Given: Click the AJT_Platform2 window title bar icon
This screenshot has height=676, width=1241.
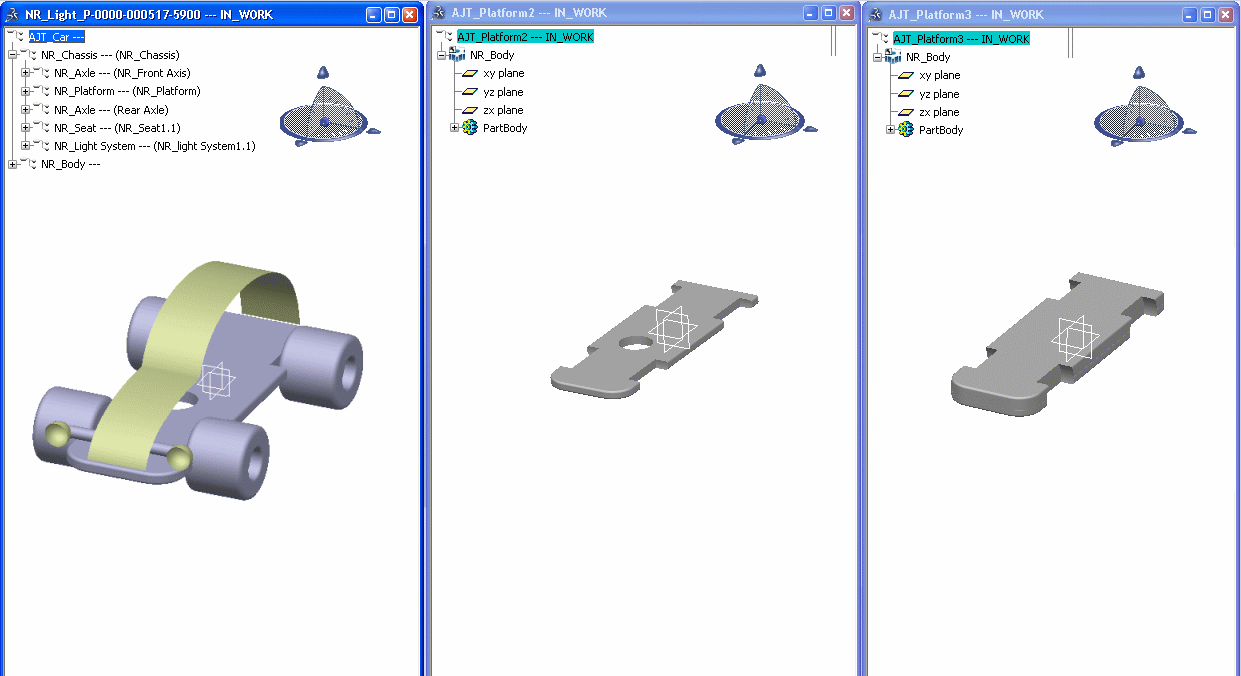Looking at the screenshot, I should pos(439,13).
